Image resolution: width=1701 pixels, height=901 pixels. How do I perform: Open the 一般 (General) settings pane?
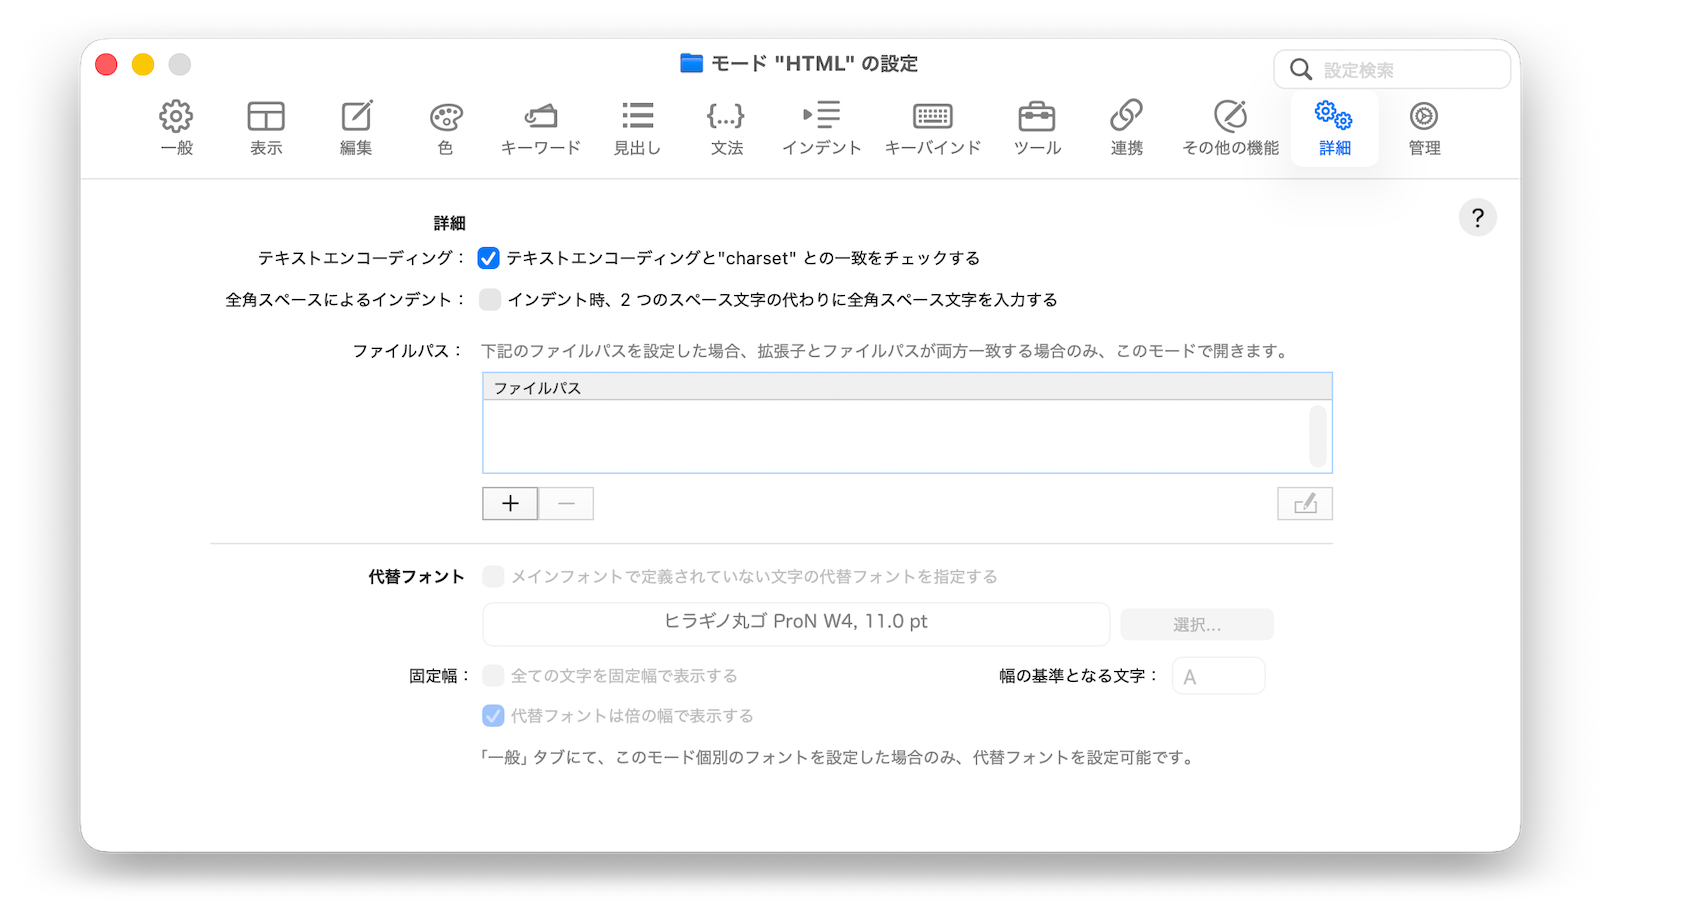[x=176, y=128]
